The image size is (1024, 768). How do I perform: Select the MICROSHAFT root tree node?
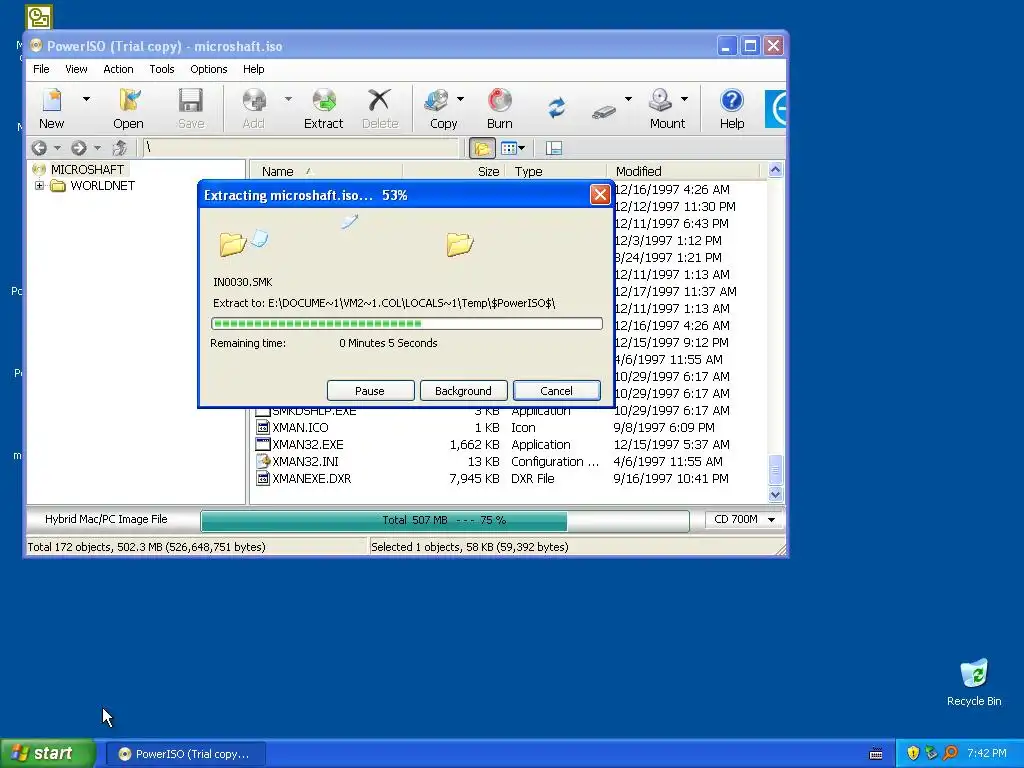(x=87, y=169)
